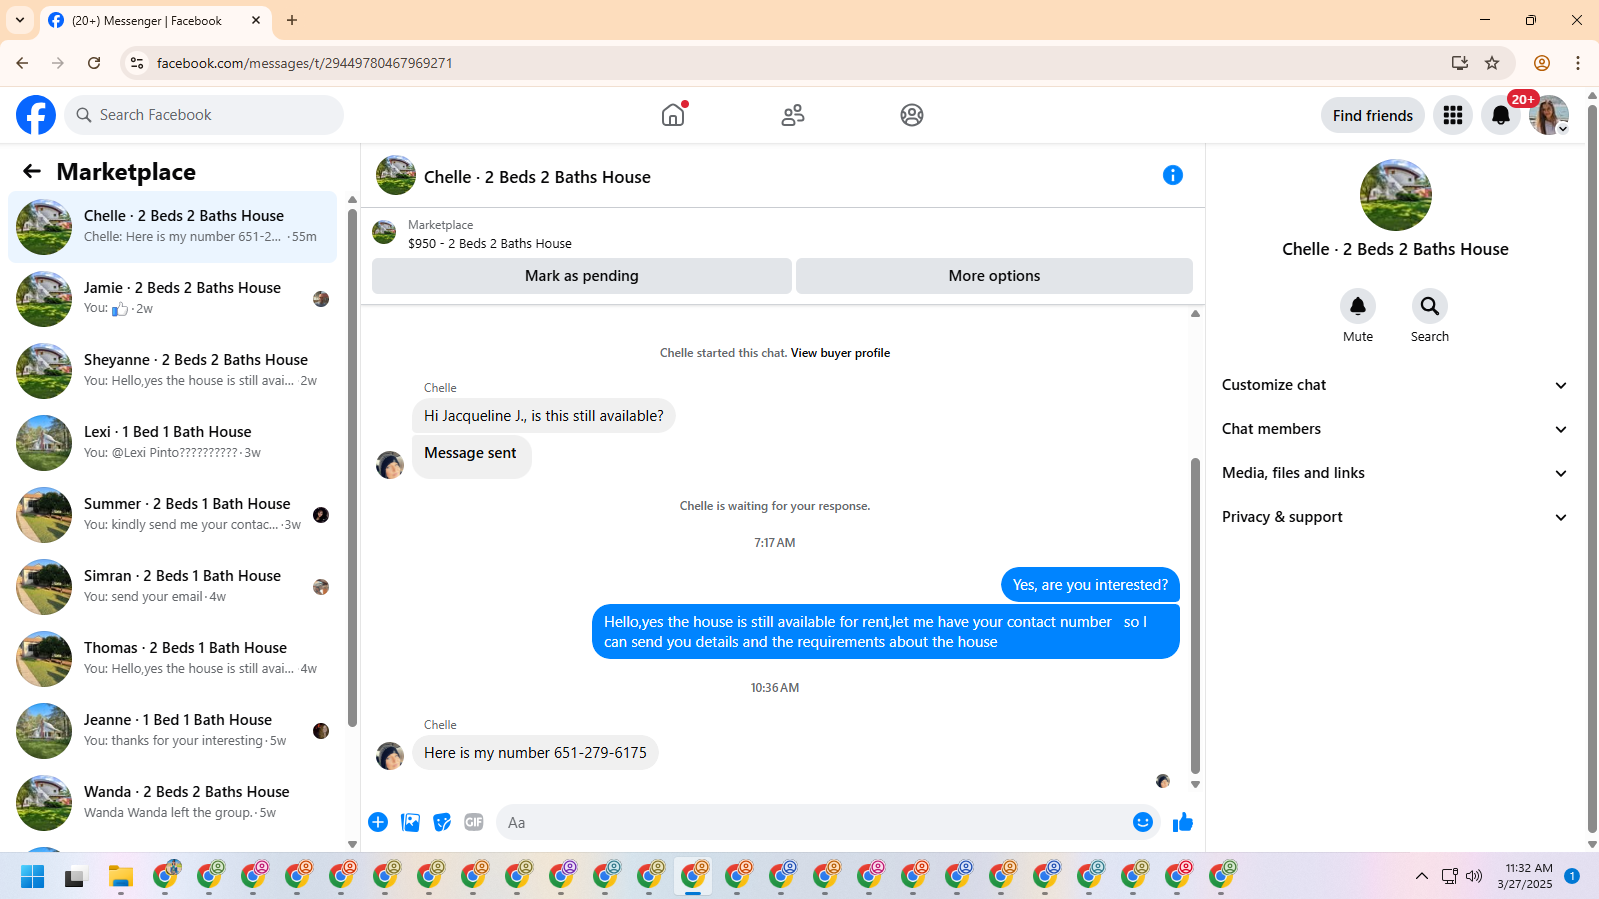Open the Thomas 2 Beds 1 Bath conversation
Screen dimensions: 1599x899
pos(173,659)
